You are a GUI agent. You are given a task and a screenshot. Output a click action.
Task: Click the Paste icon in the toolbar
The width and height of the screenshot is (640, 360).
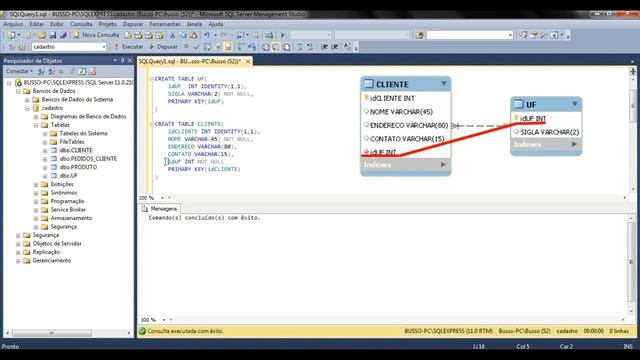193,36
